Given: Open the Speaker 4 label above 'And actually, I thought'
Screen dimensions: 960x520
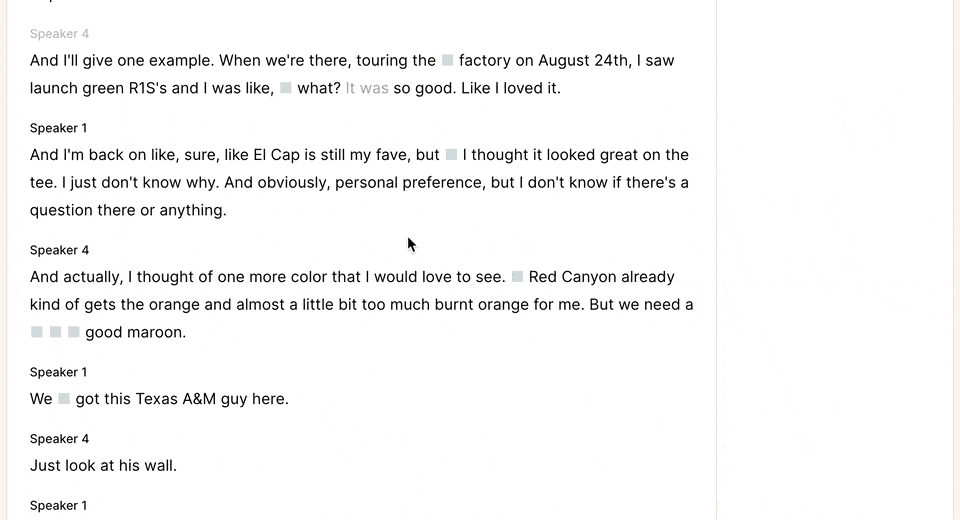Looking at the screenshot, I should pos(59,250).
